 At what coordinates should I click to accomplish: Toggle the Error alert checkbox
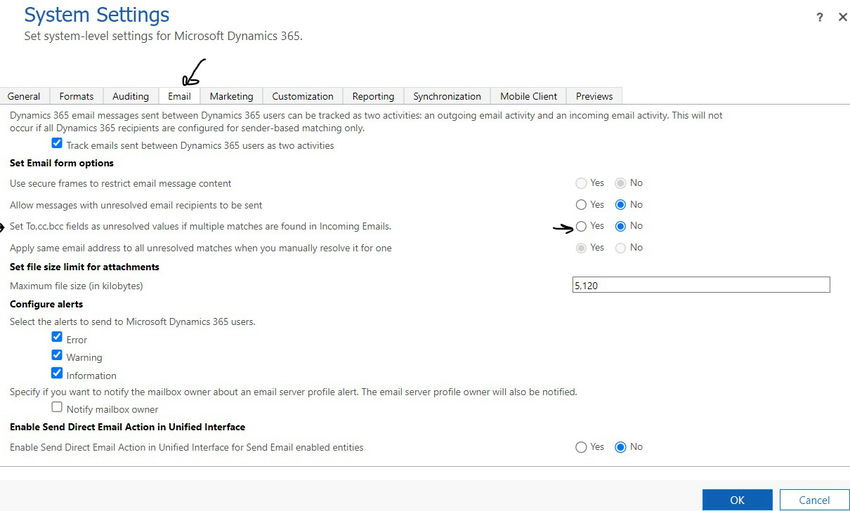(x=57, y=337)
